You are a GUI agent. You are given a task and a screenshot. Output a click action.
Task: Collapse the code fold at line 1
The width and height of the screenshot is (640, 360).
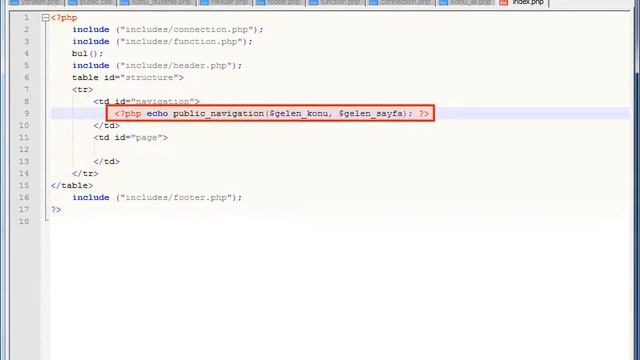(x=45, y=18)
